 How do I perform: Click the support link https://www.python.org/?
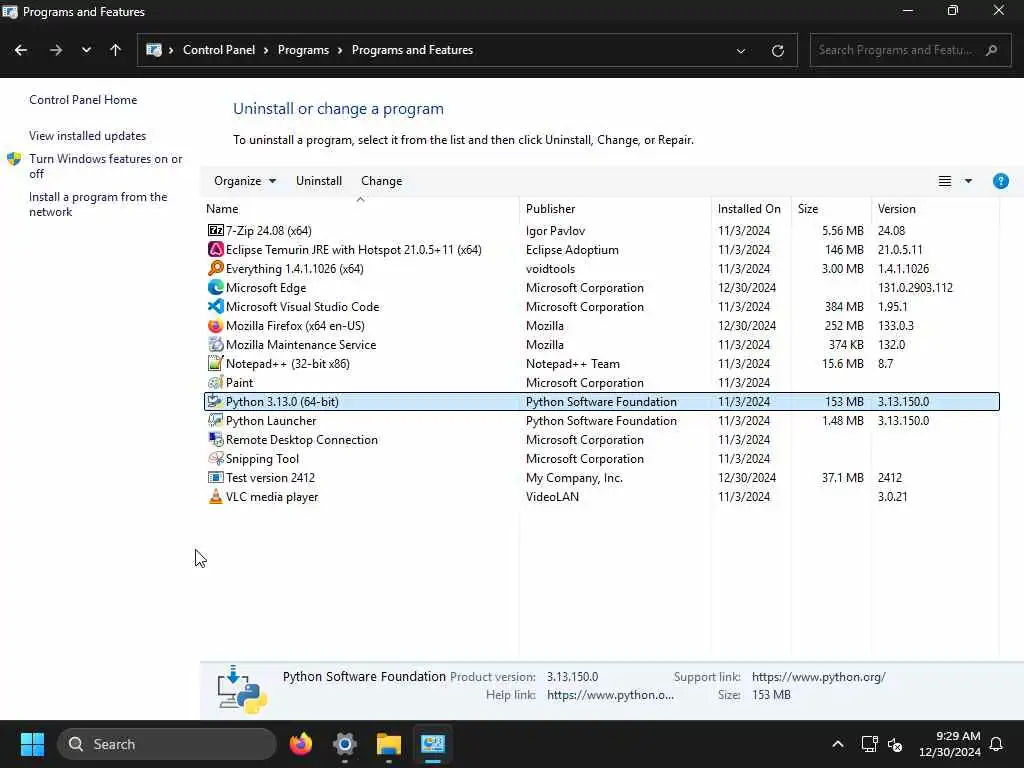pyautogui.click(x=818, y=677)
